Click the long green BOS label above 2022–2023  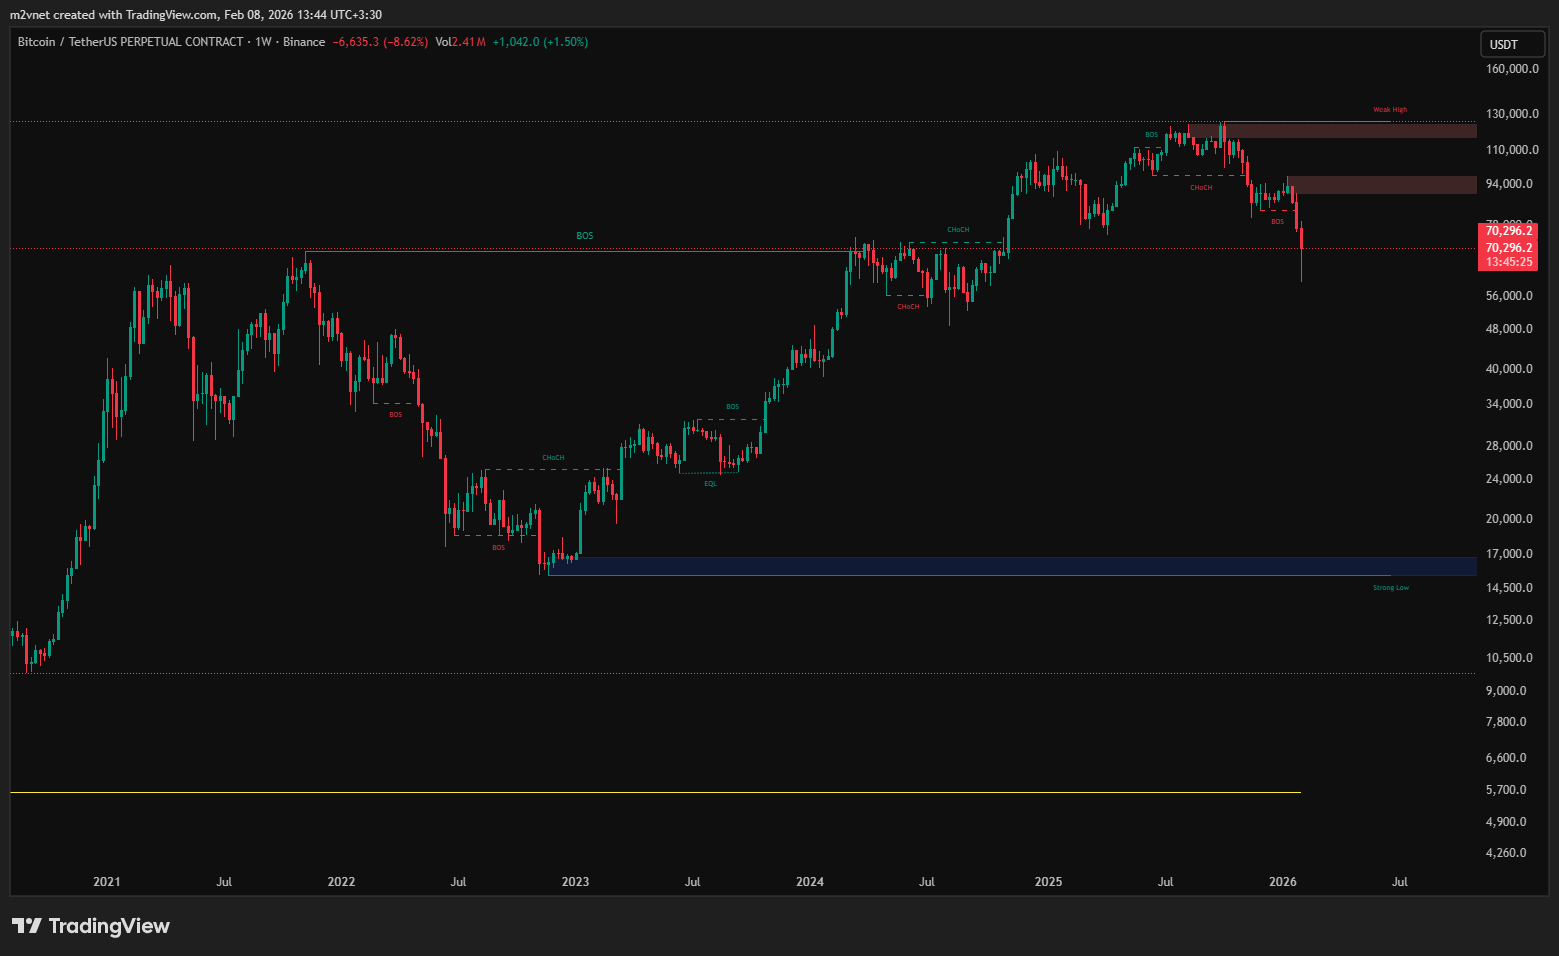click(585, 236)
